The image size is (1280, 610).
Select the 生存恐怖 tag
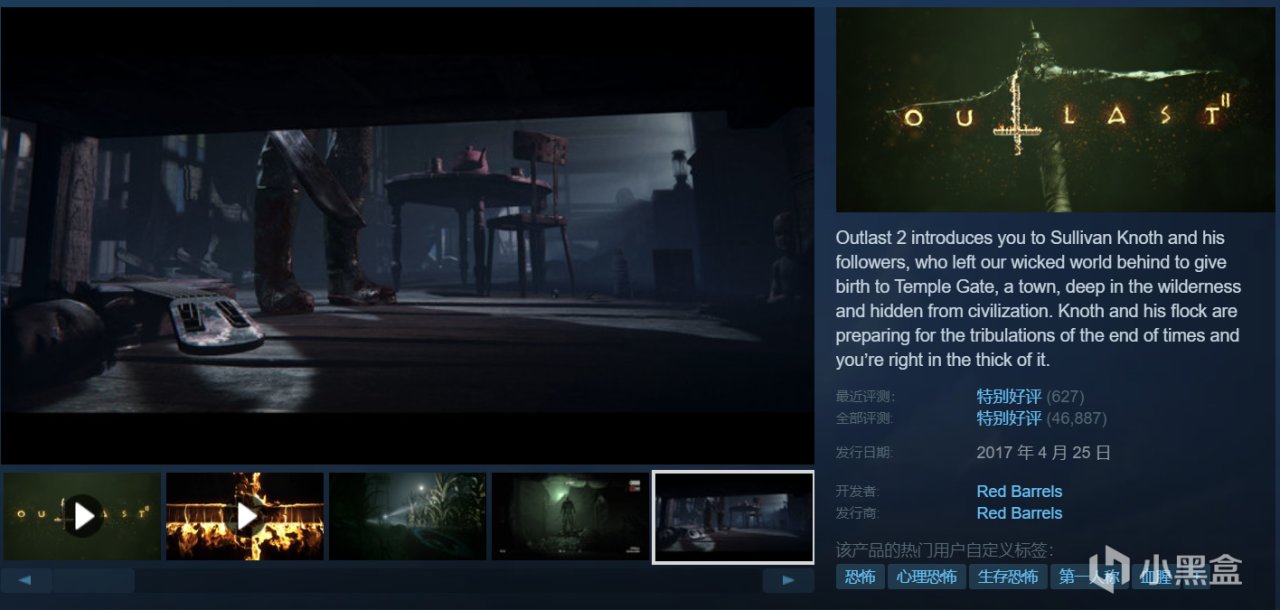1008,576
